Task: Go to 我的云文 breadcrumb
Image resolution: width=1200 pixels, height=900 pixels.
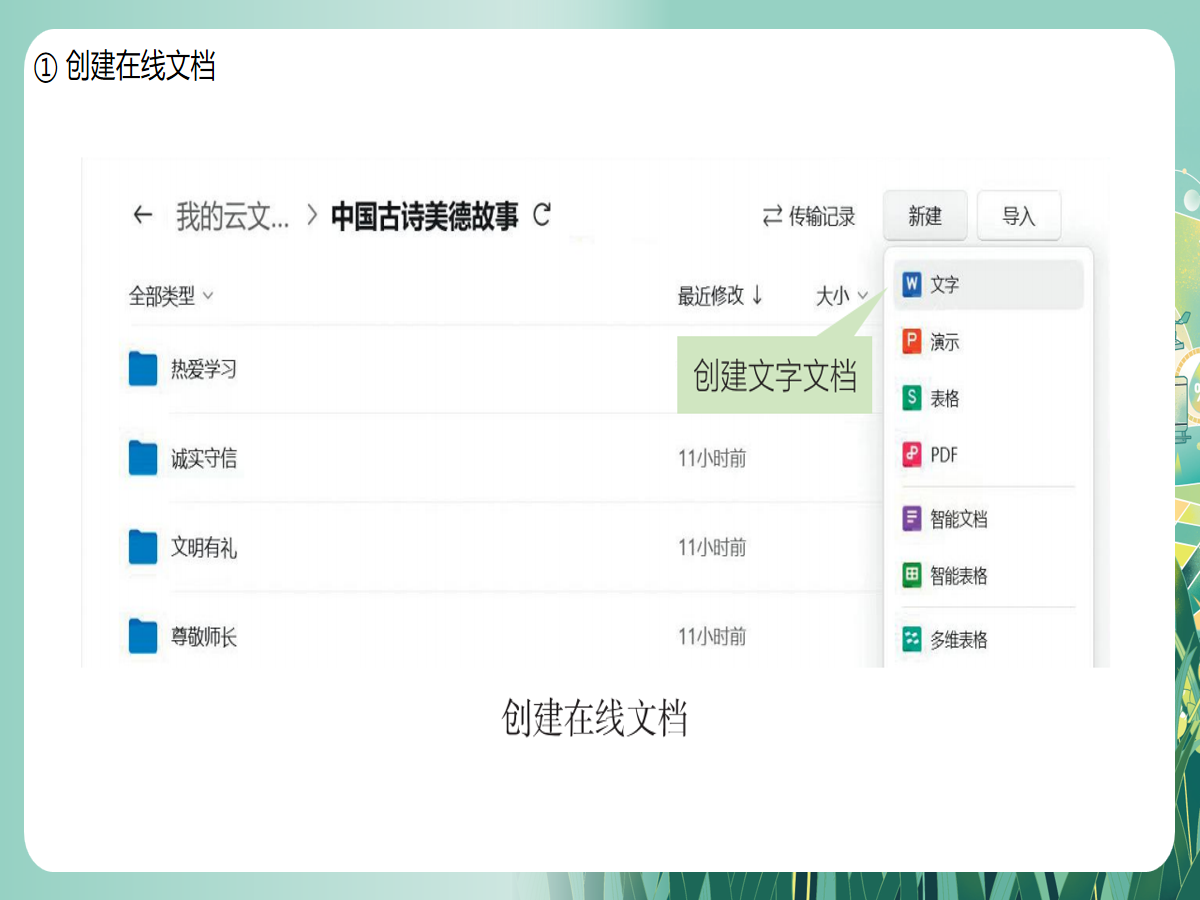Action: (x=232, y=216)
